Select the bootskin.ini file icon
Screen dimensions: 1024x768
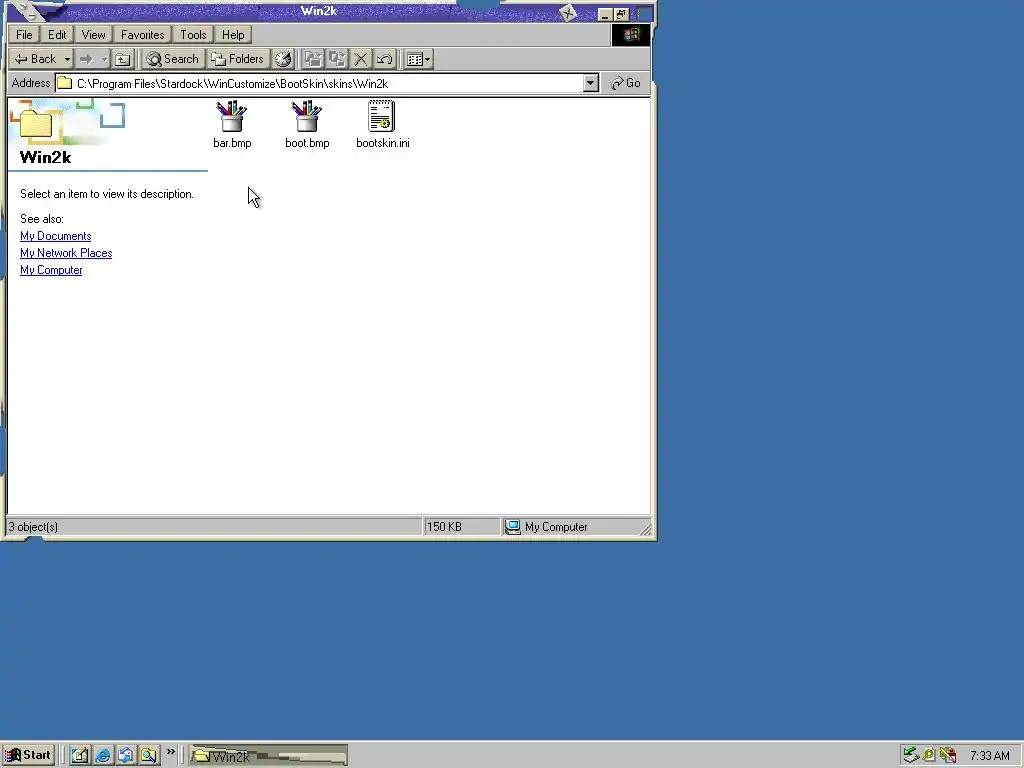tap(381, 116)
